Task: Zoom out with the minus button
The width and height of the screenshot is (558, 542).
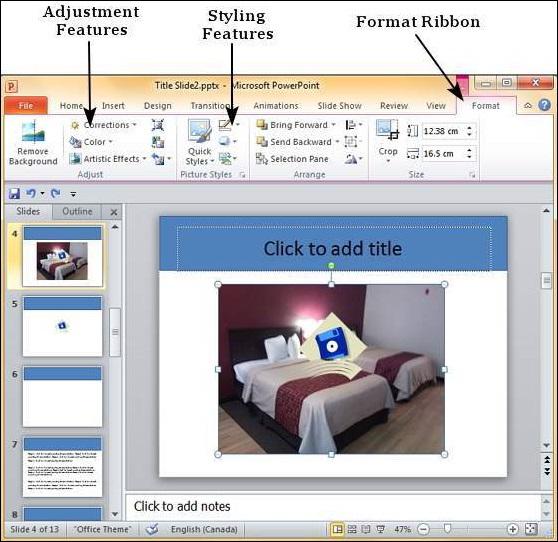Action: coord(423,530)
